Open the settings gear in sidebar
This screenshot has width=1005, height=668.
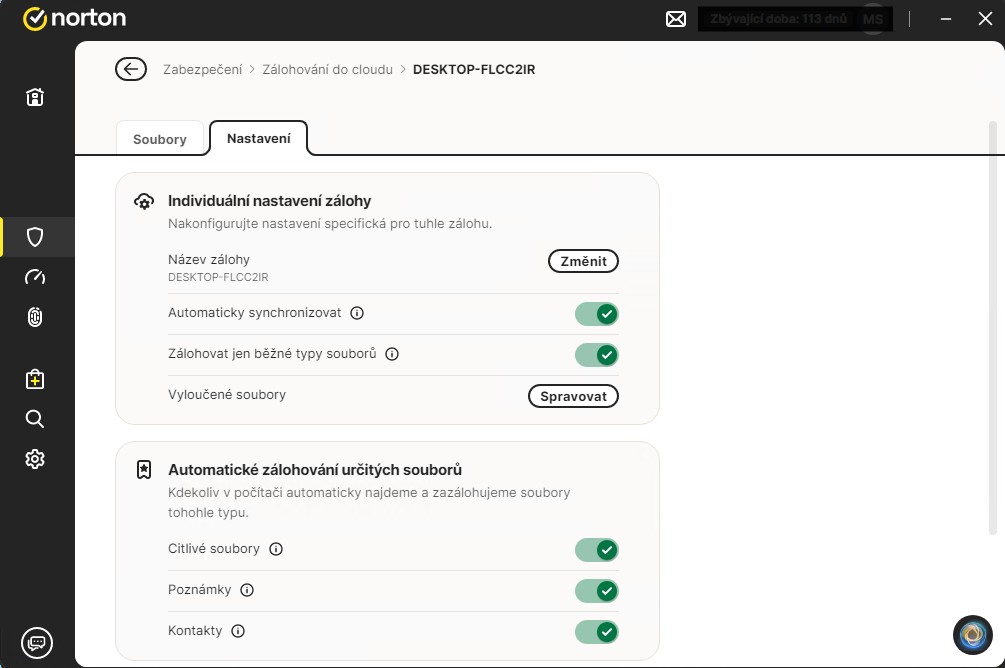coord(35,459)
